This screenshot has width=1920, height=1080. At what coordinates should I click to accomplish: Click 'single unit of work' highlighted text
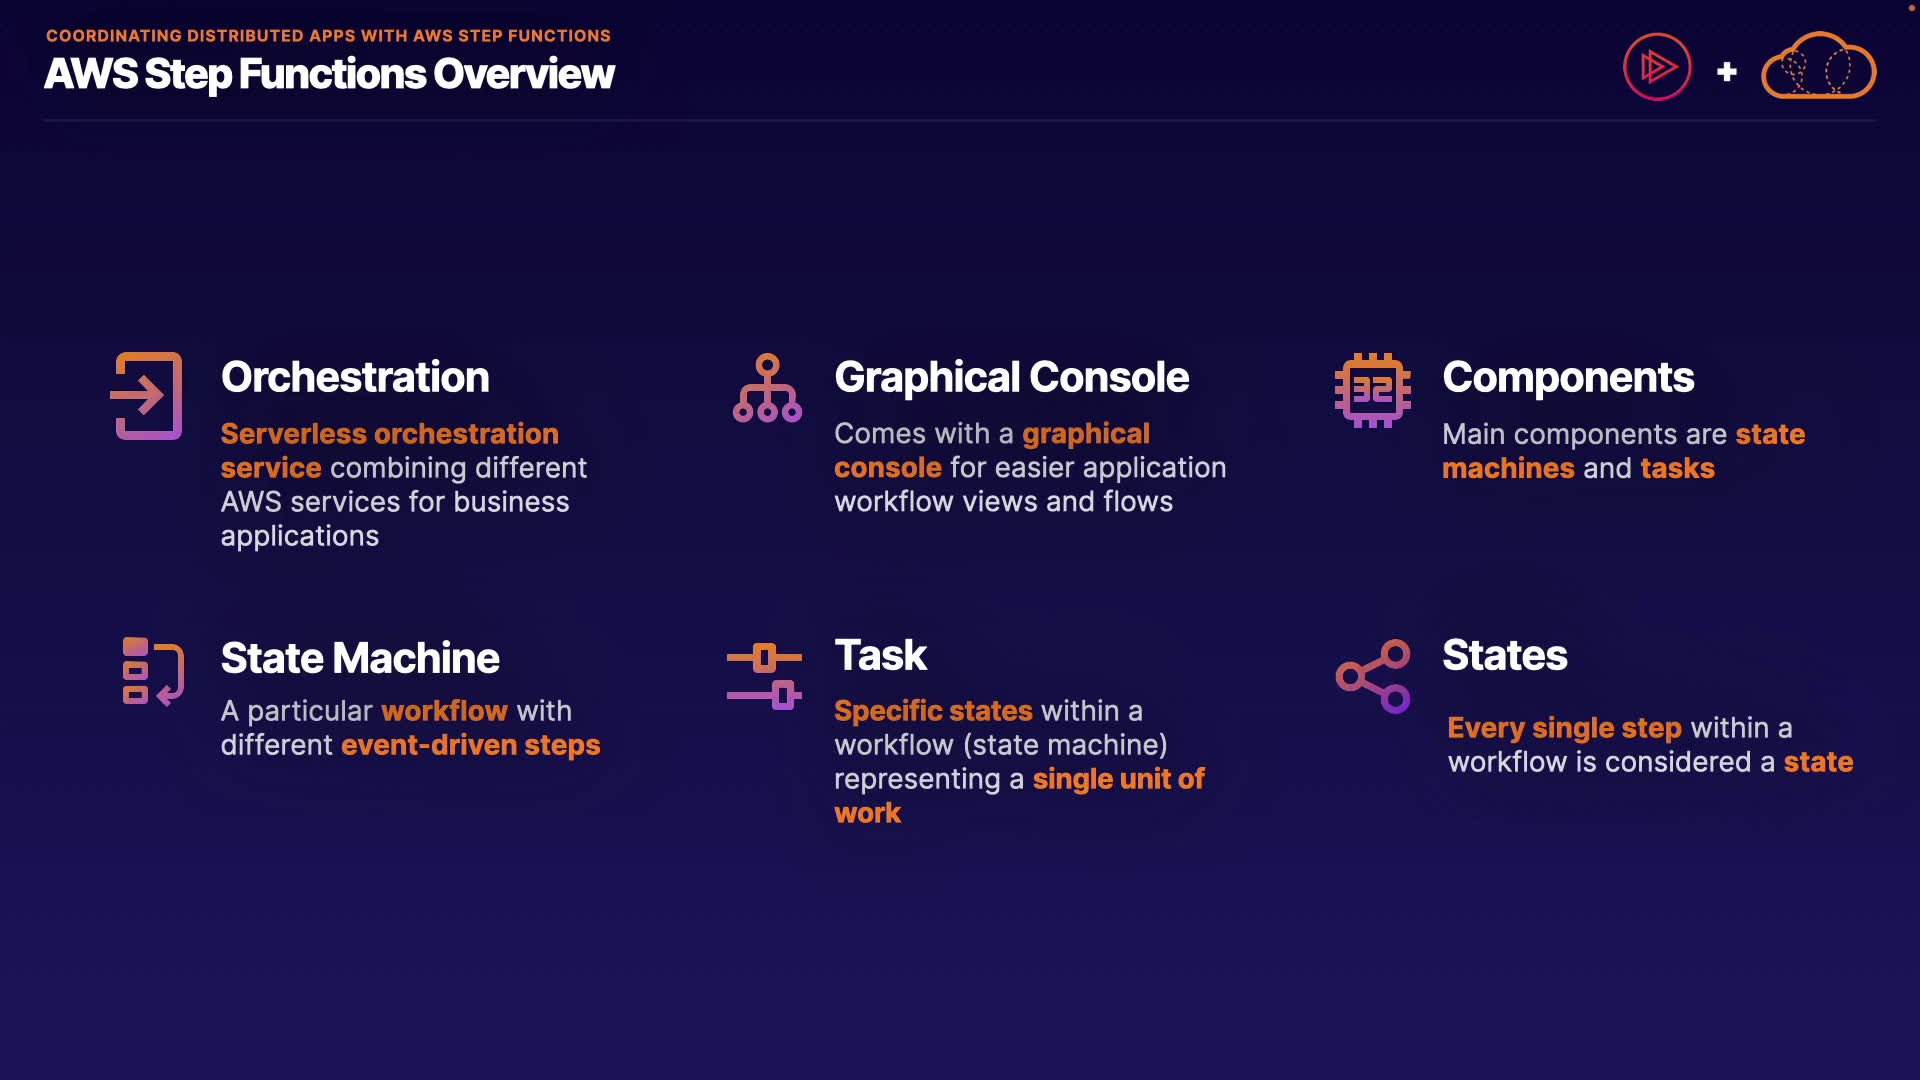(x=1117, y=779)
